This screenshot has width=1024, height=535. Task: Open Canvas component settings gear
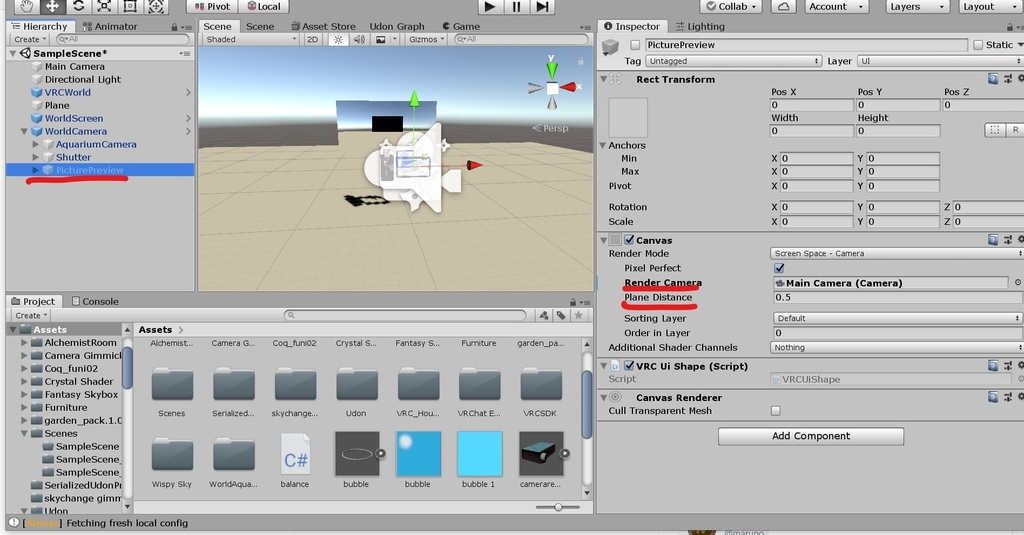pos(1020,240)
